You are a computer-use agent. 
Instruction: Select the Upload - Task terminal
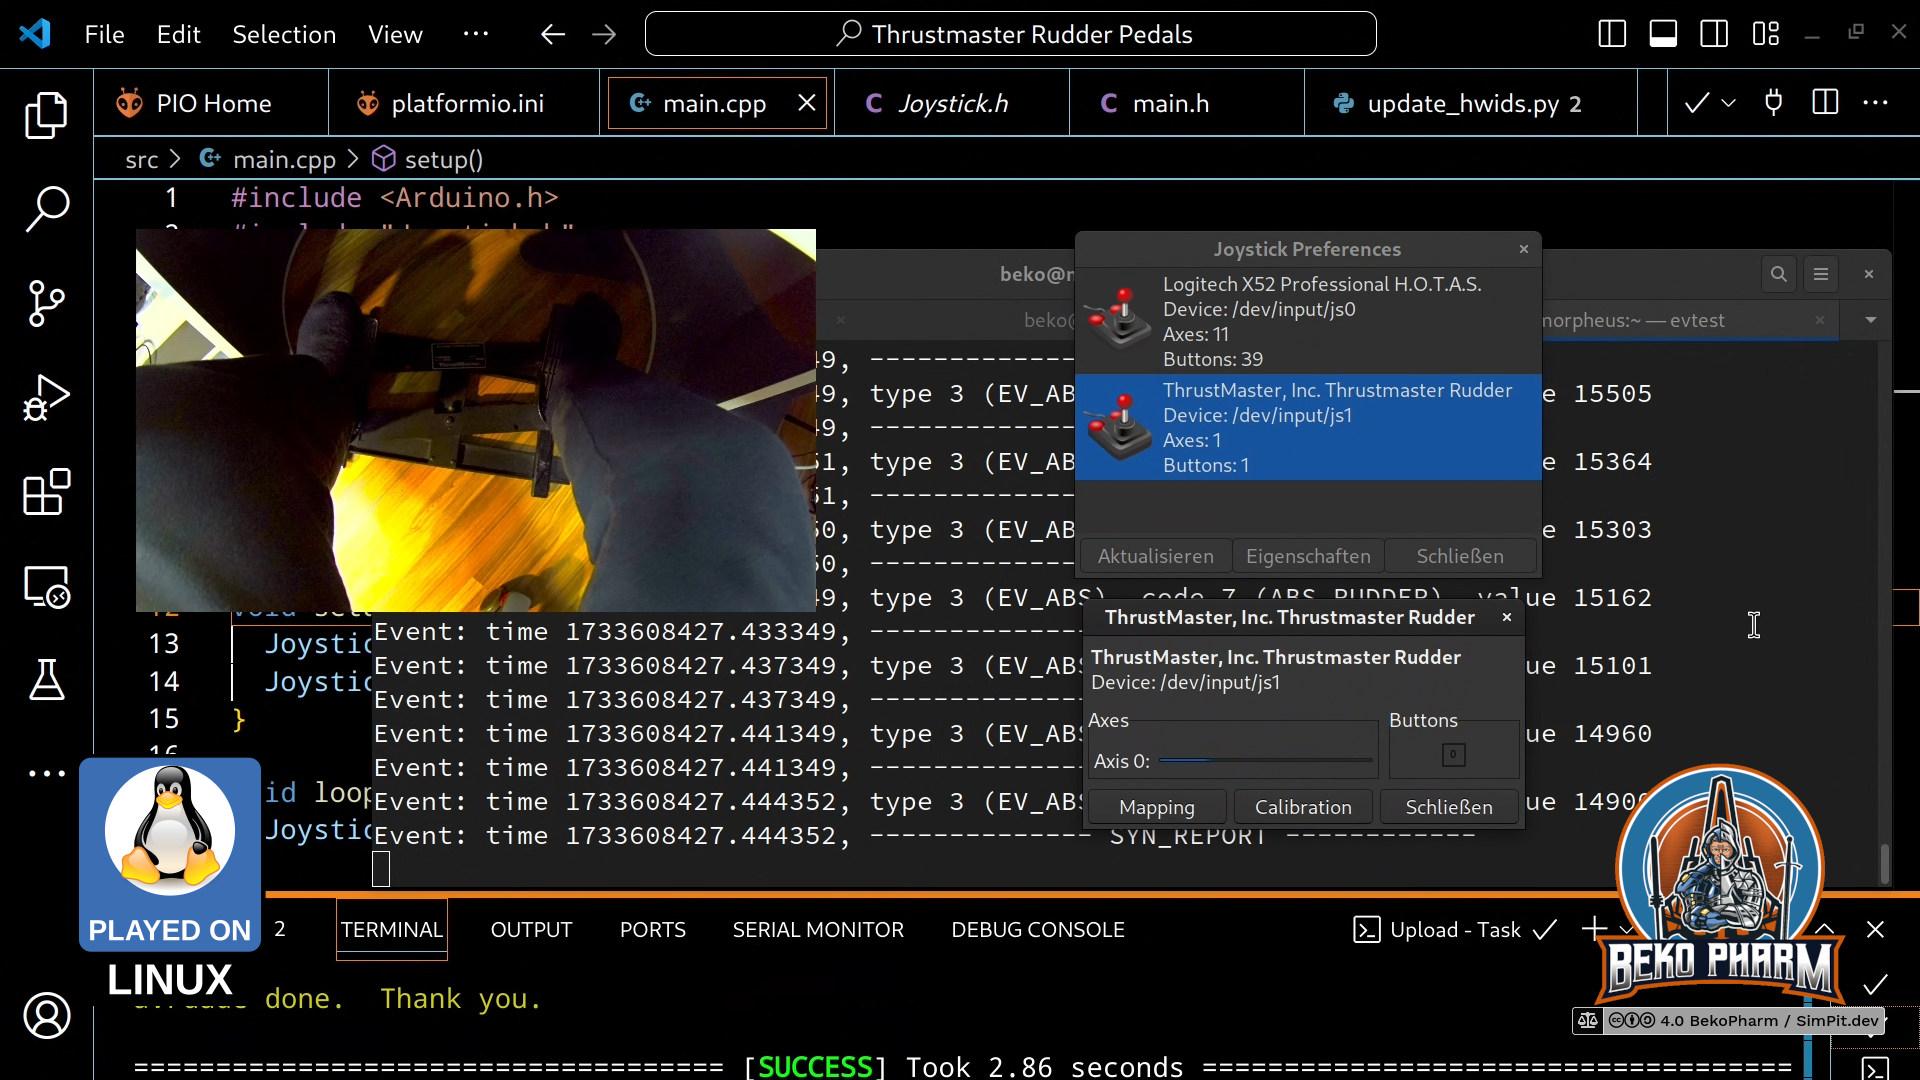[x=1454, y=930]
